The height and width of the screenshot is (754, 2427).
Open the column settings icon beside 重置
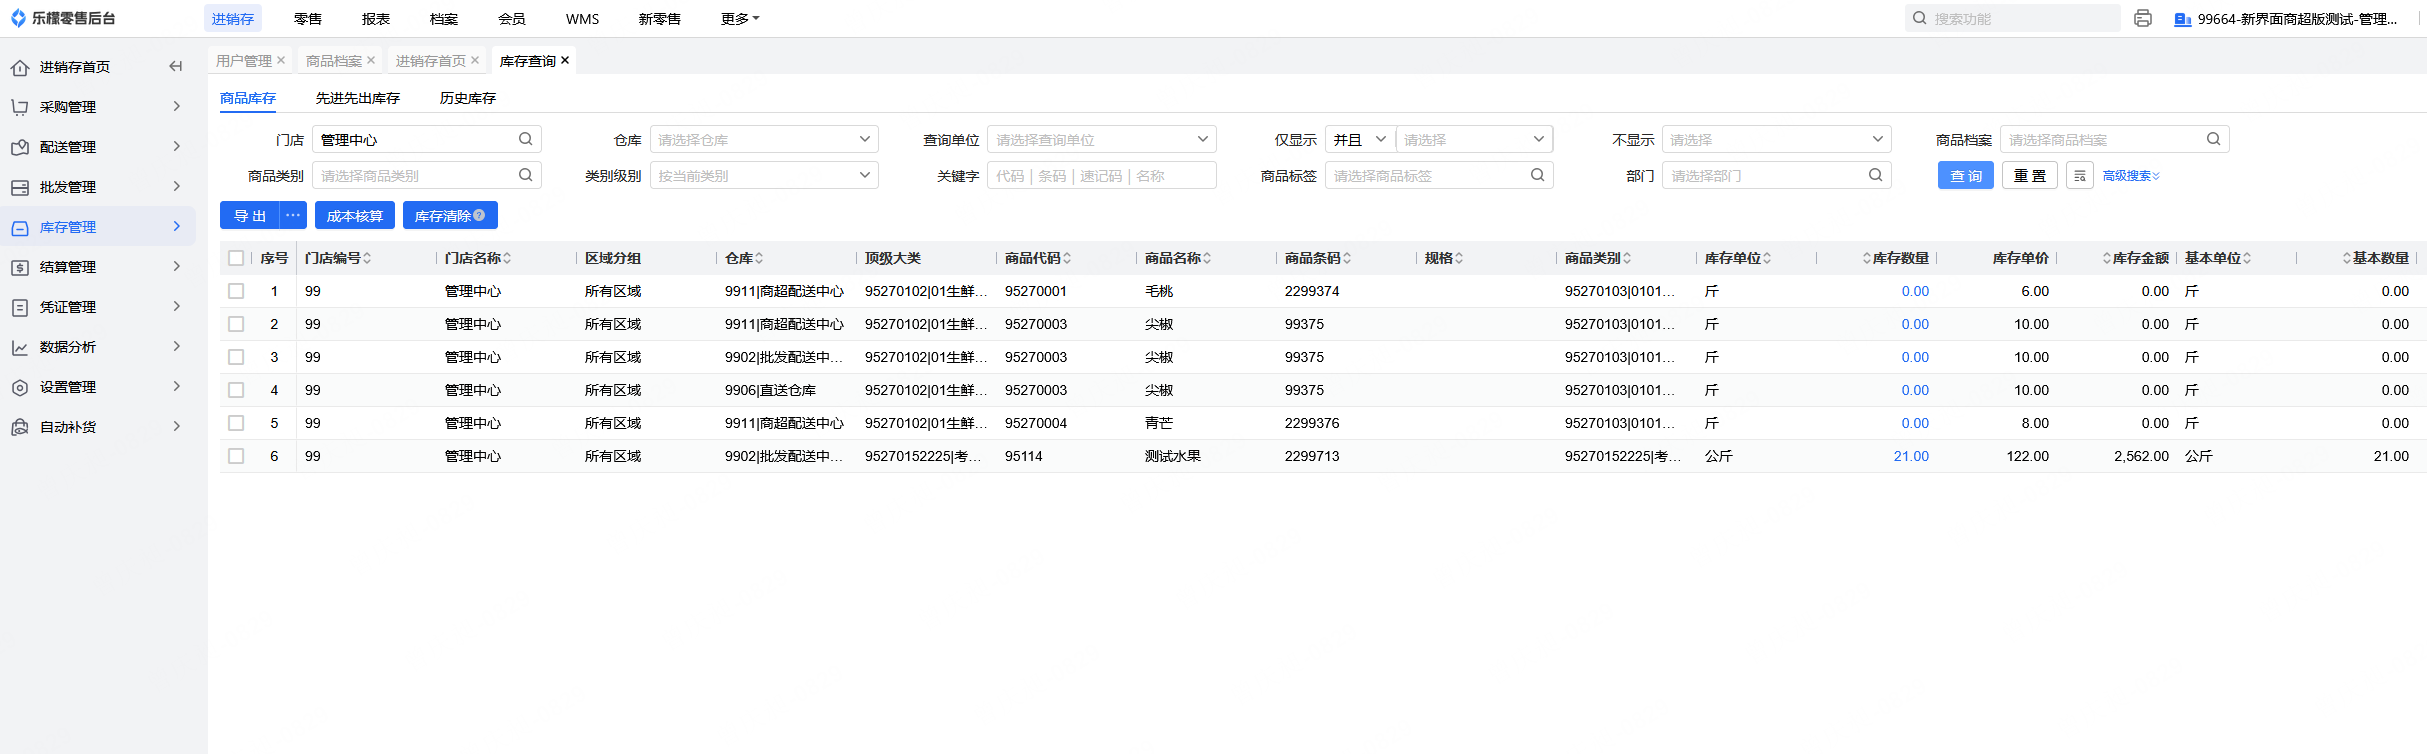(2080, 176)
